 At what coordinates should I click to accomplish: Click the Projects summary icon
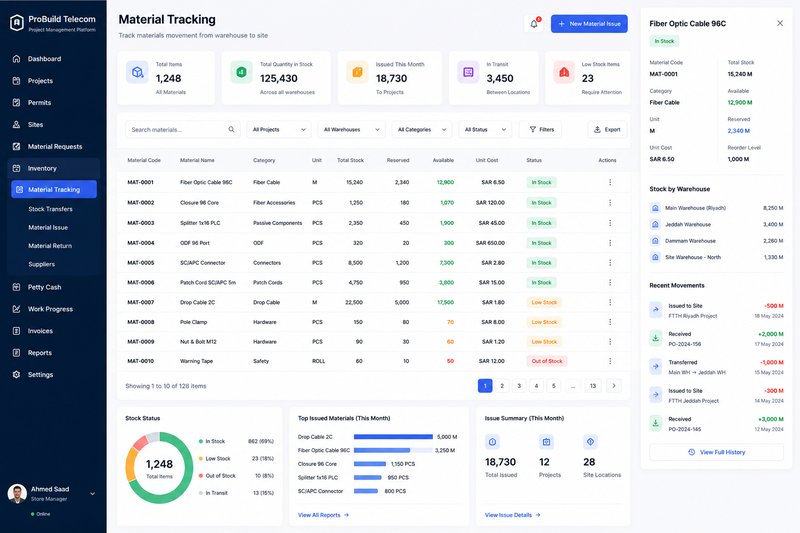click(x=546, y=442)
